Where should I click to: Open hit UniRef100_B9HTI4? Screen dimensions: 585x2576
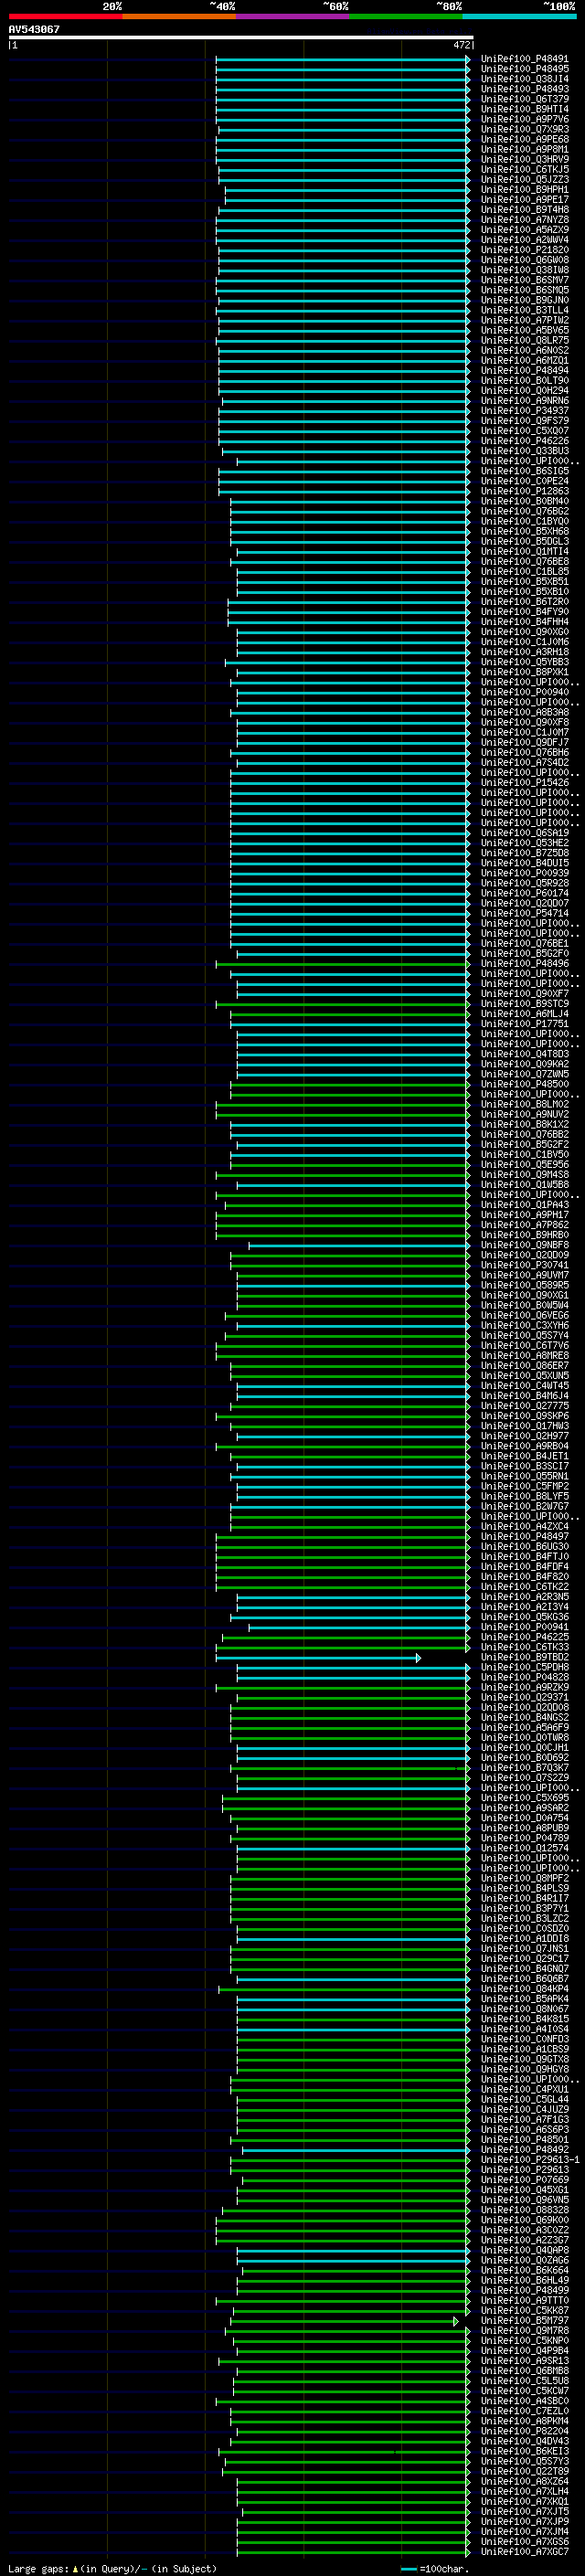click(x=525, y=109)
